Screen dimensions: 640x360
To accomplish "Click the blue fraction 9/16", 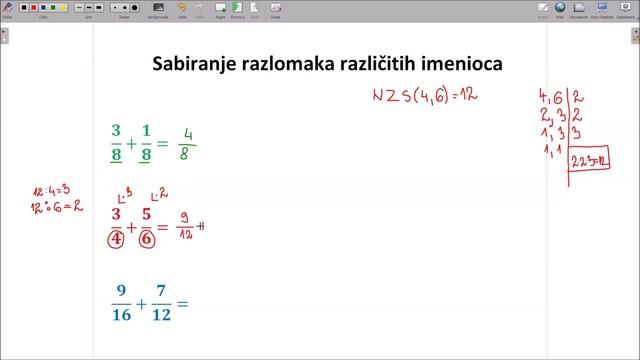I will pyautogui.click(x=121, y=302).
